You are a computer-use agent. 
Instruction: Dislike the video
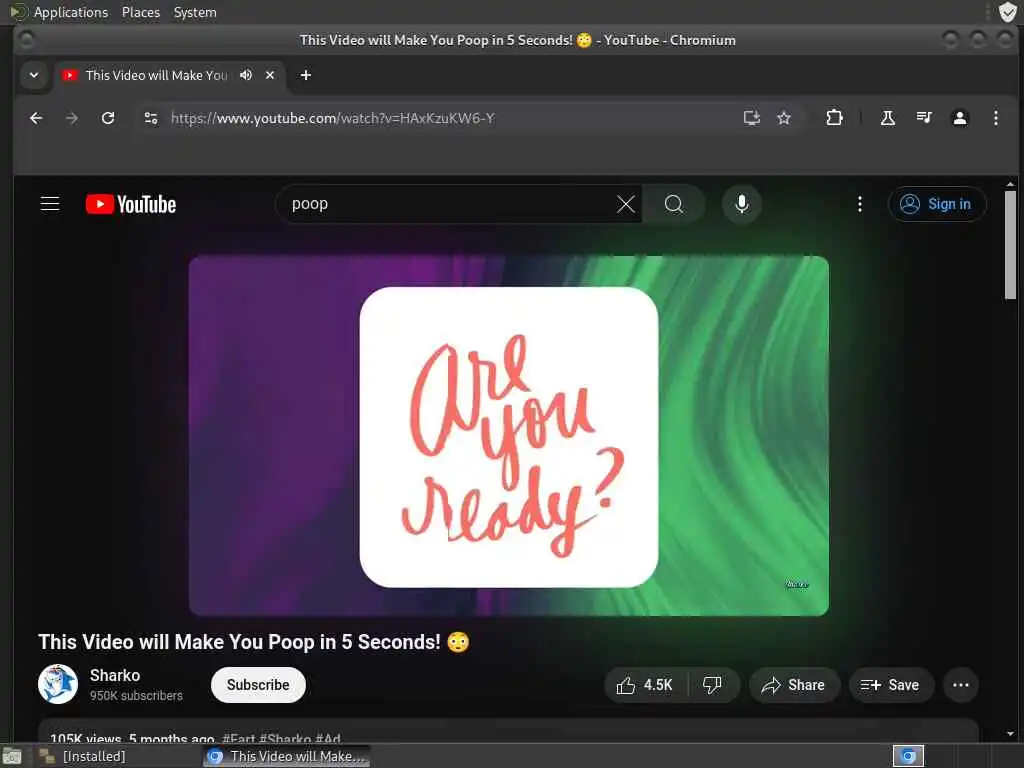712,685
